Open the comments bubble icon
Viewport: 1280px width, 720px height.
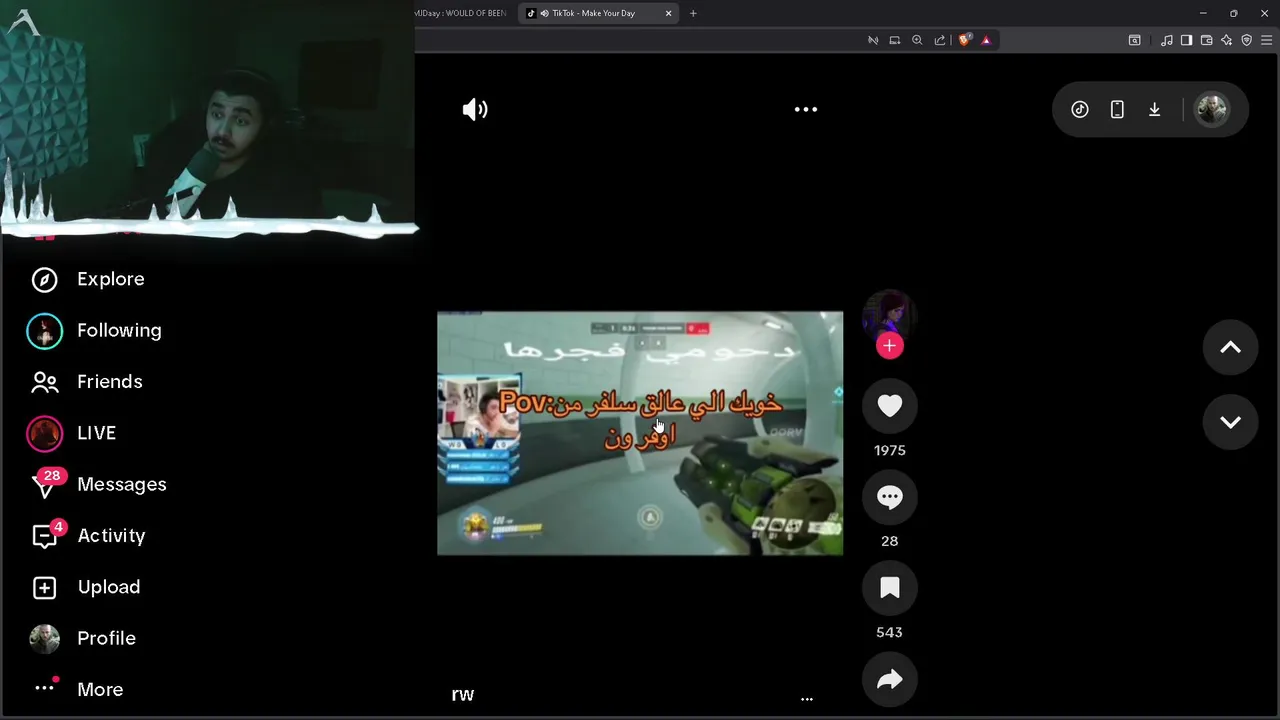(889, 496)
